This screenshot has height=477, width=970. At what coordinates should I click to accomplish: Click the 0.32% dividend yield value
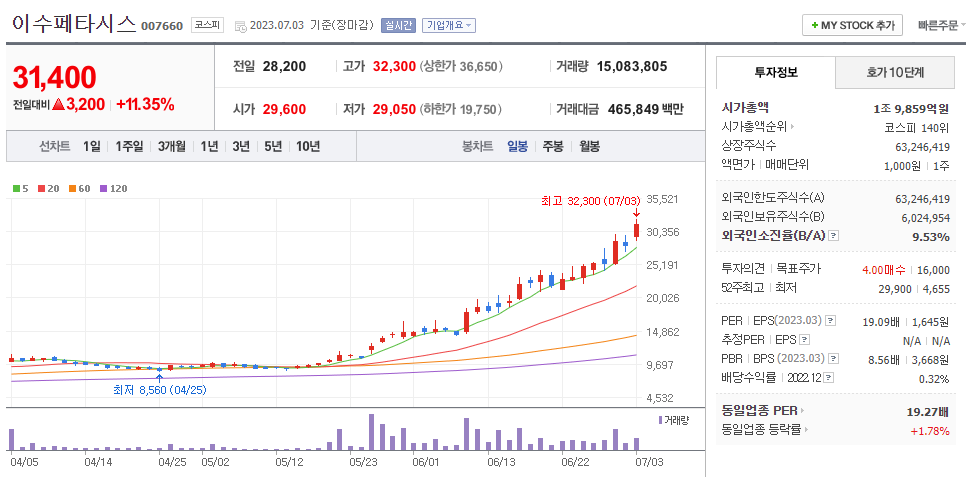pyautogui.click(x=933, y=379)
